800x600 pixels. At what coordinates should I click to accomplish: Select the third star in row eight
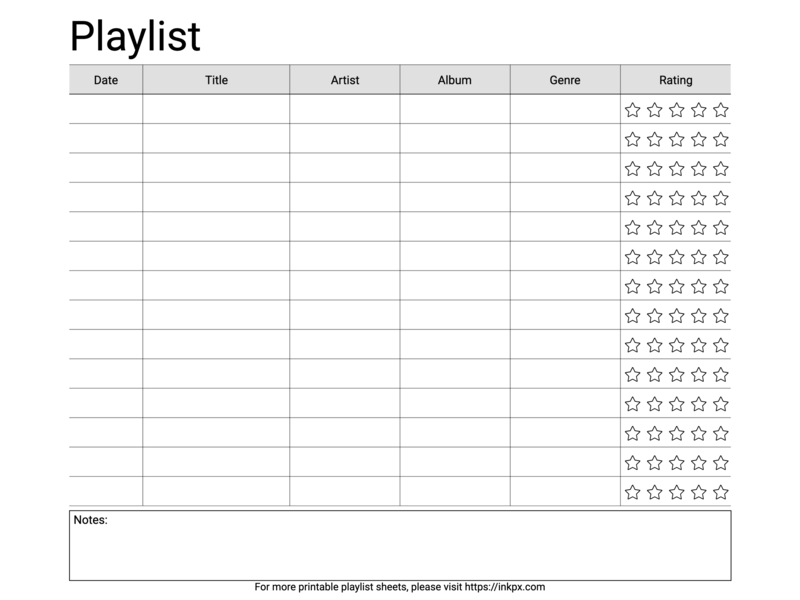[676, 316]
